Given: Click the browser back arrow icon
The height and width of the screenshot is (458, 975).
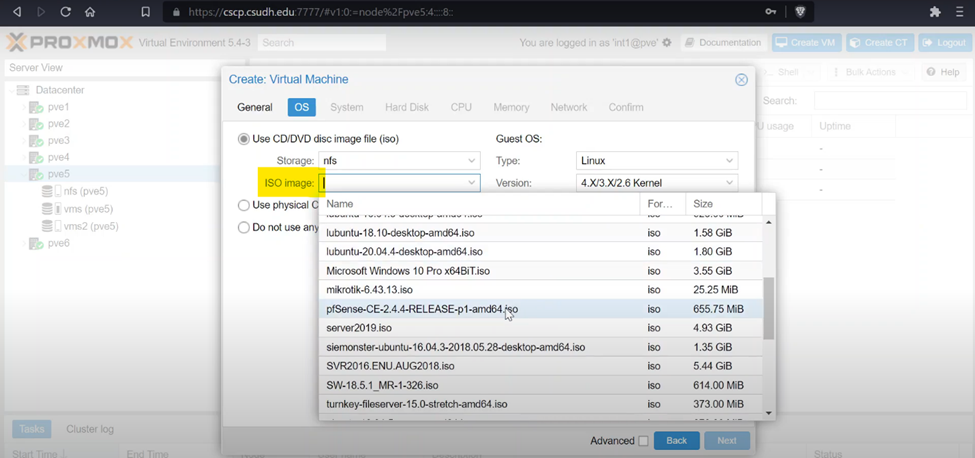Looking at the screenshot, I should pos(17,12).
